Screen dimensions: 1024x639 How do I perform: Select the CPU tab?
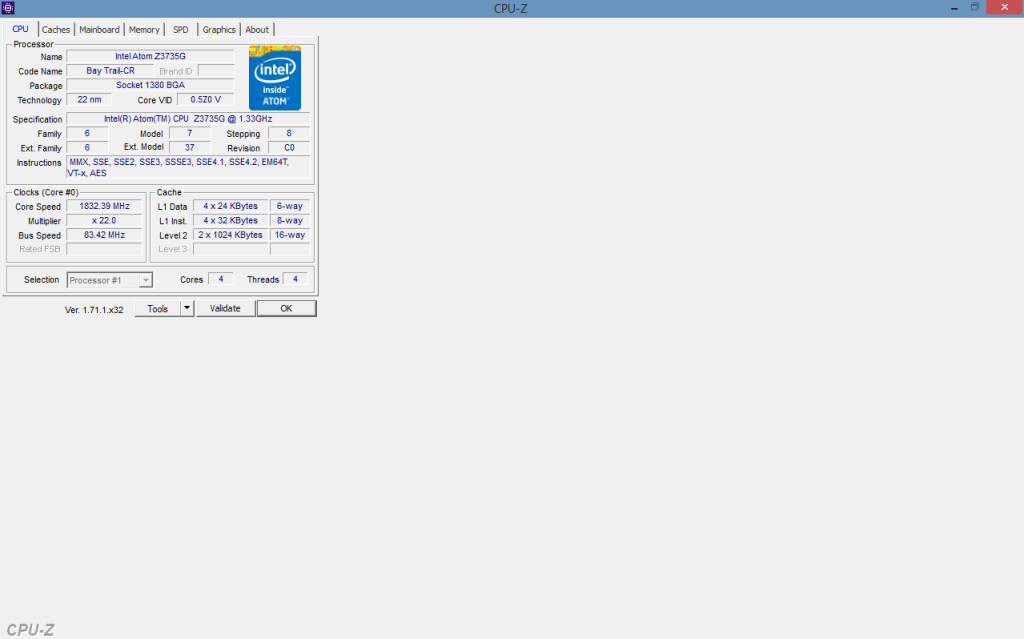pos(20,29)
